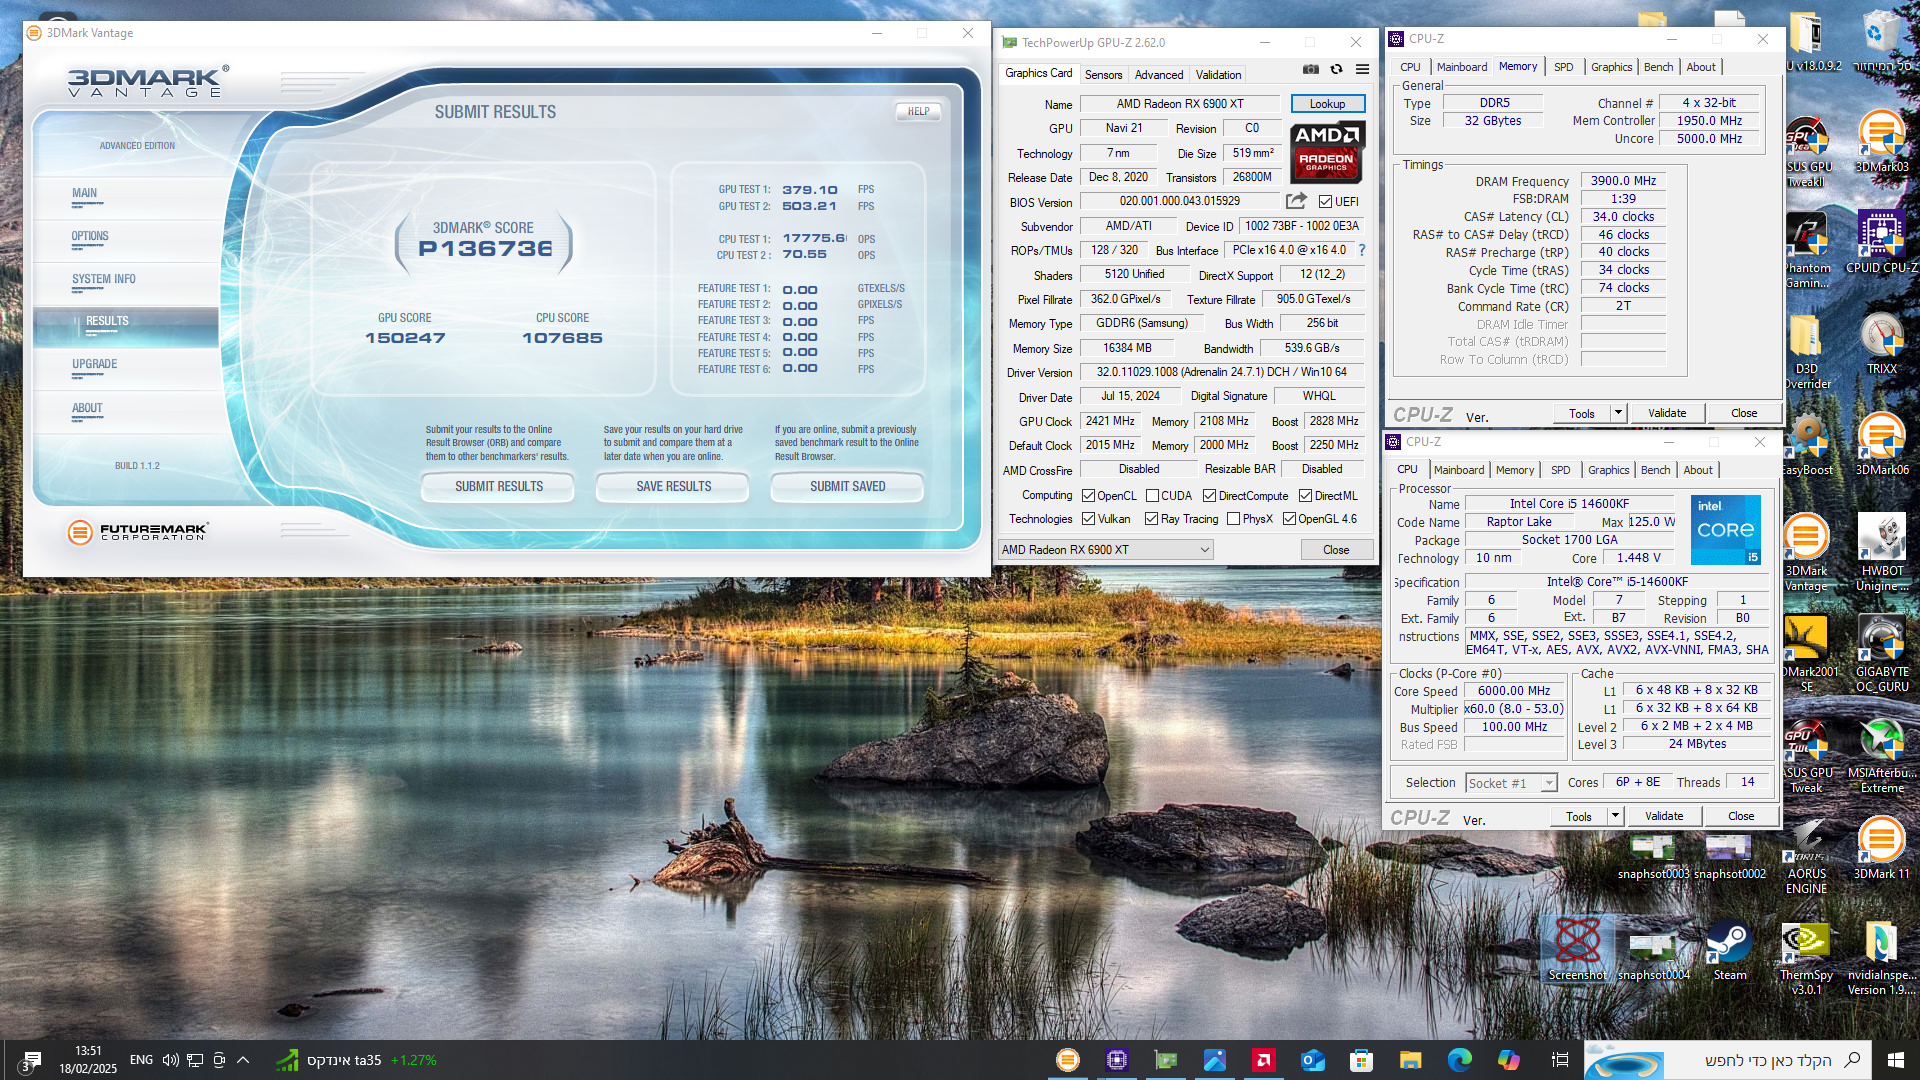This screenshot has width=1920, height=1080.
Task: Open Mainboard tab in upper CPU-Z window
Action: coord(1462,67)
